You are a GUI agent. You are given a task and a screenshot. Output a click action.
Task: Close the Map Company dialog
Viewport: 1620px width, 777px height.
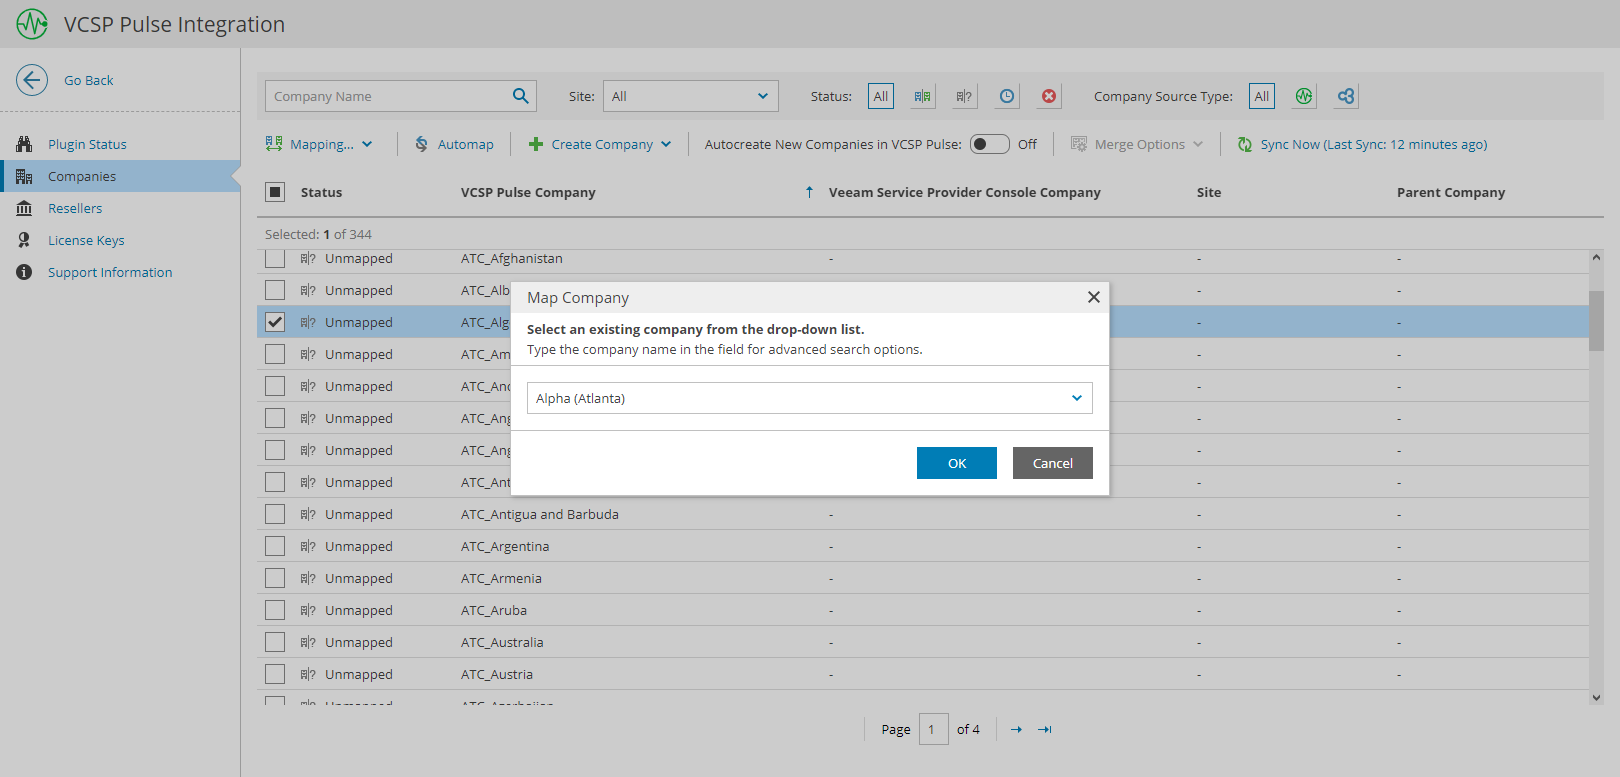(1093, 297)
